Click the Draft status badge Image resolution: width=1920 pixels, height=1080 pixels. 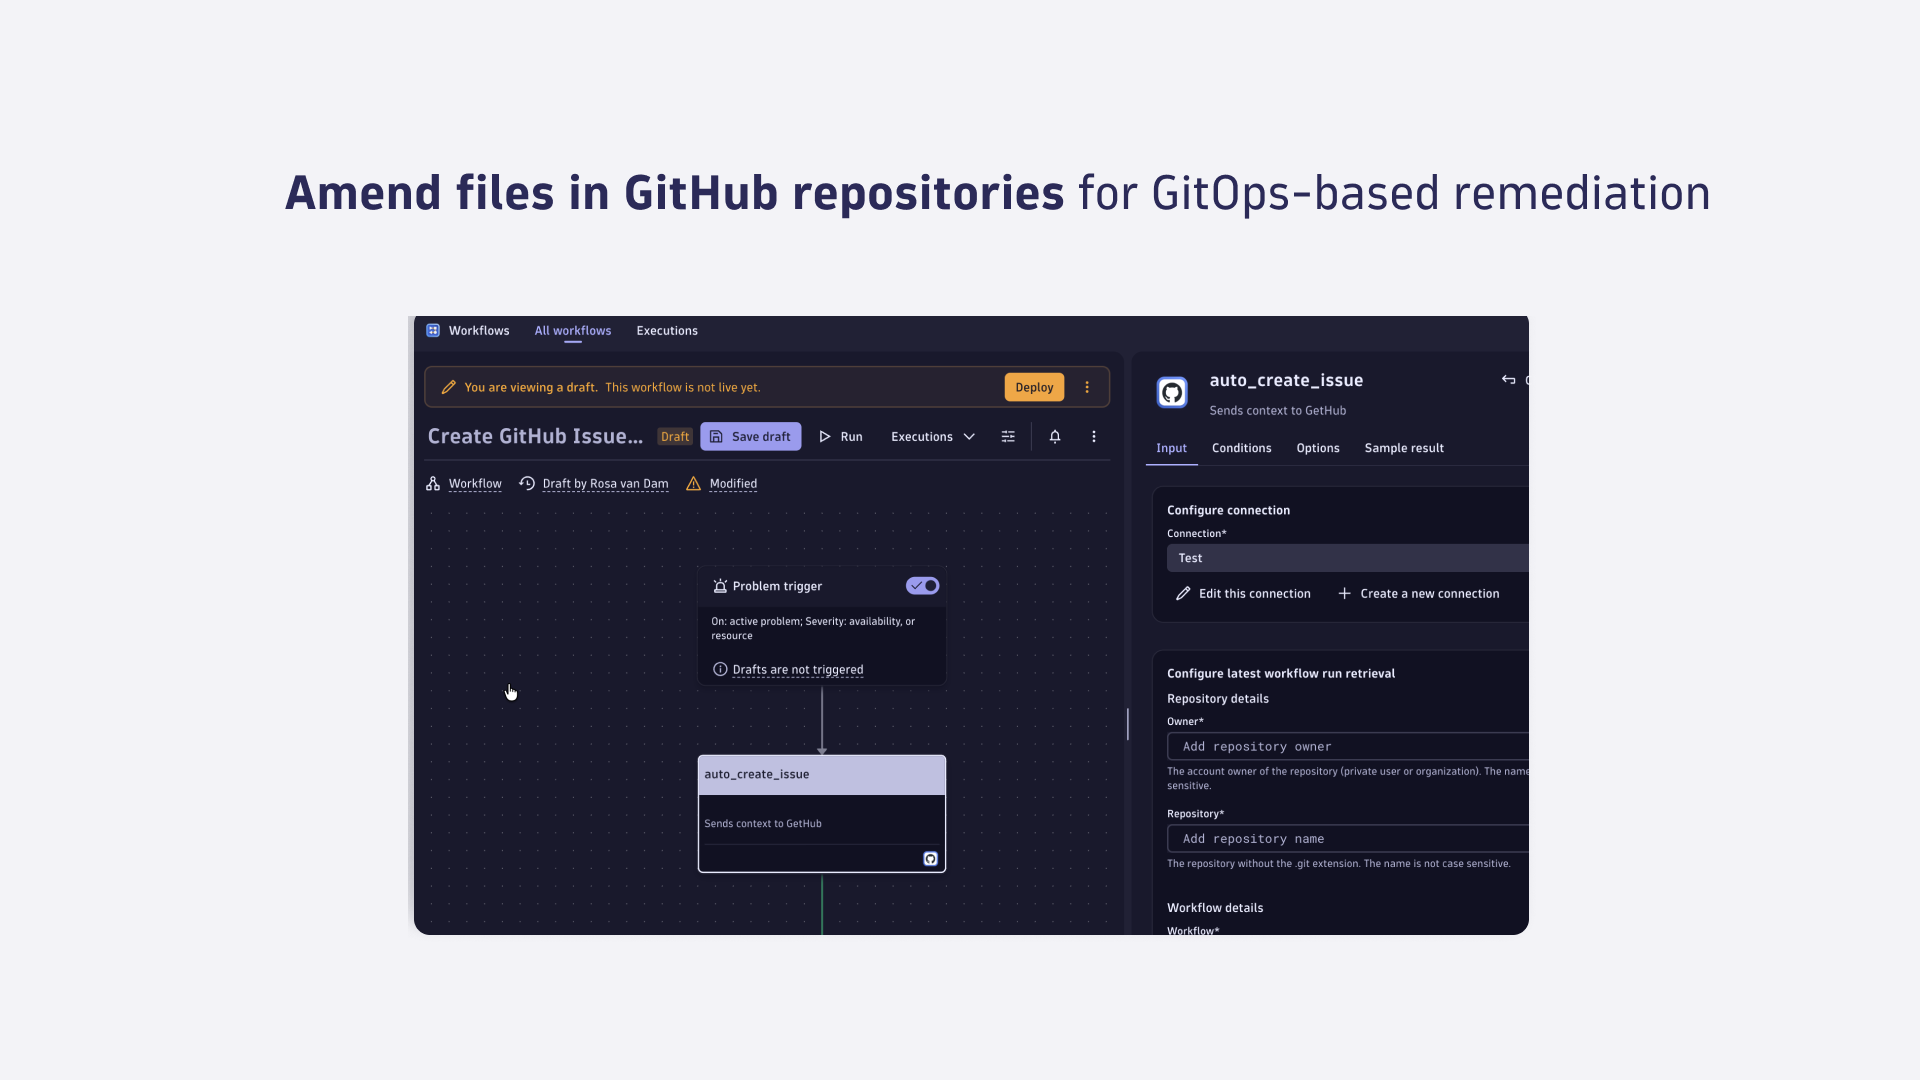pos(675,436)
